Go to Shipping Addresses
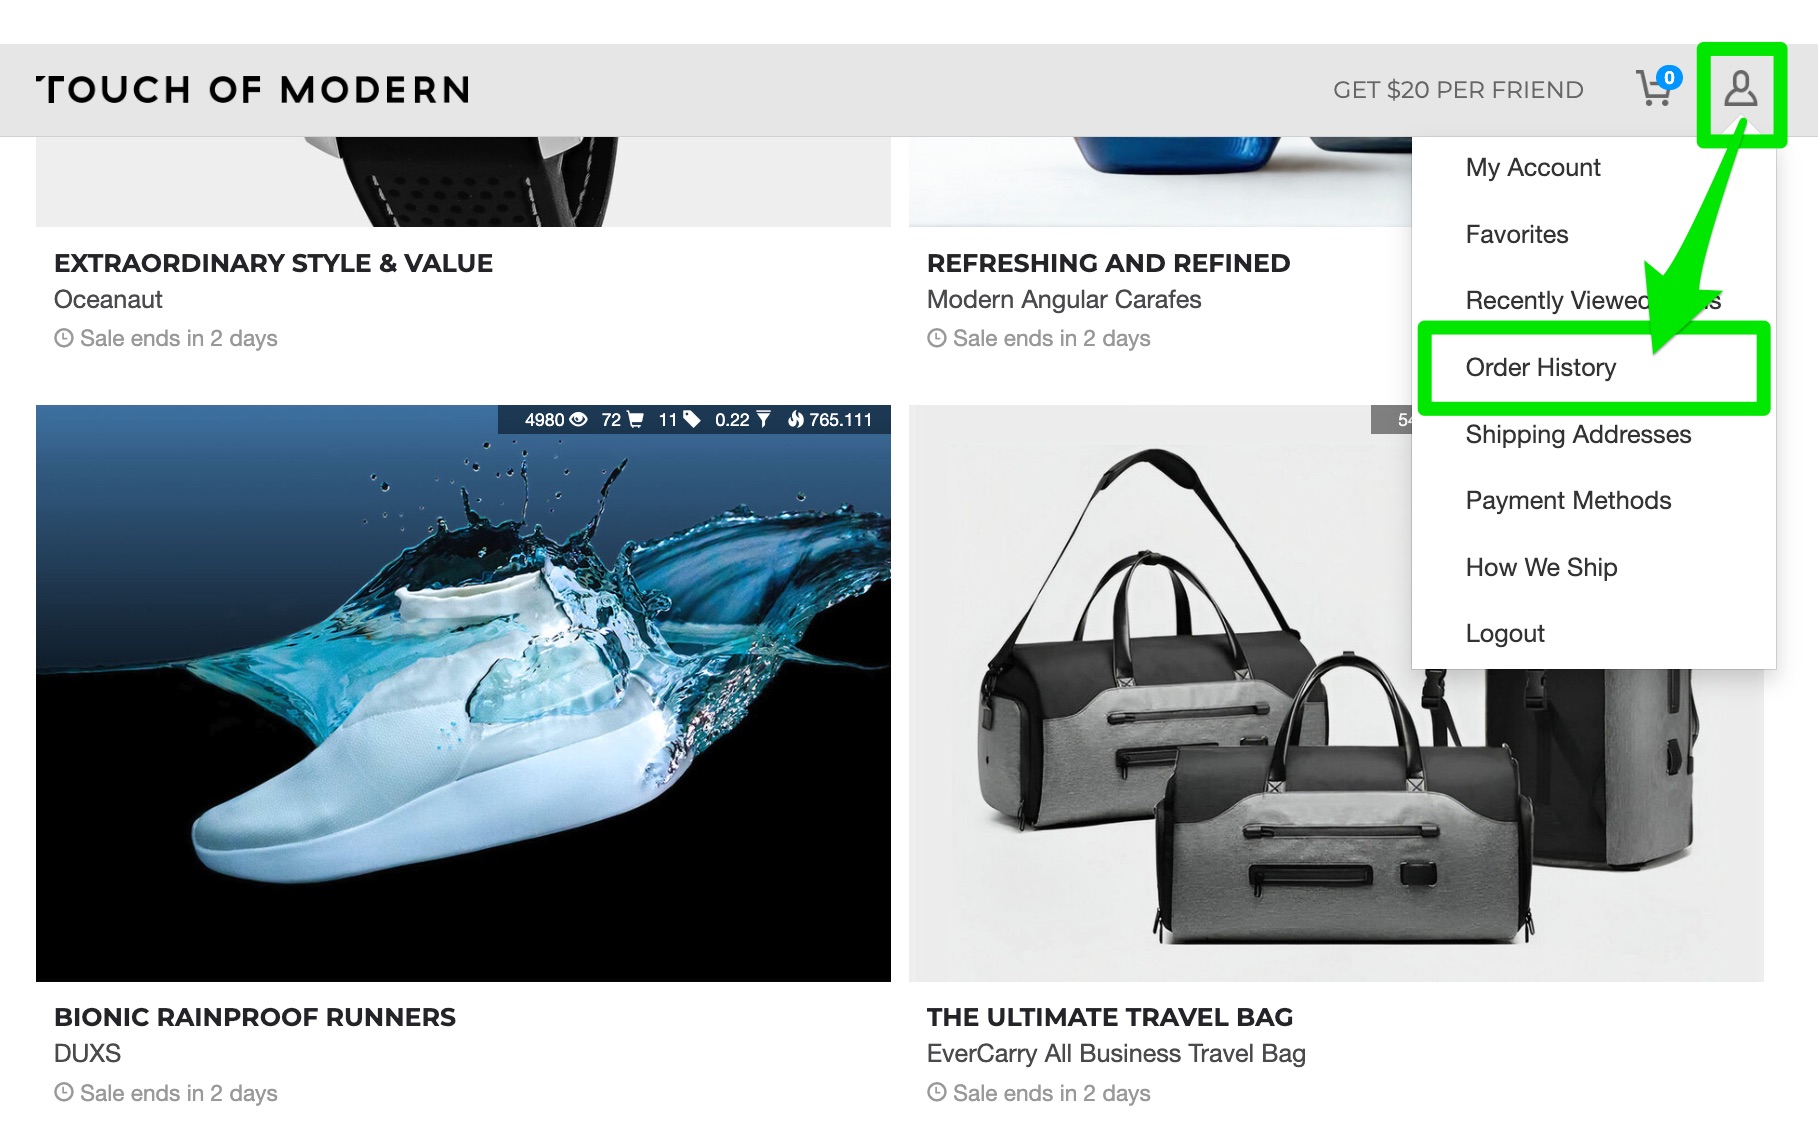 [x=1578, y=434]
